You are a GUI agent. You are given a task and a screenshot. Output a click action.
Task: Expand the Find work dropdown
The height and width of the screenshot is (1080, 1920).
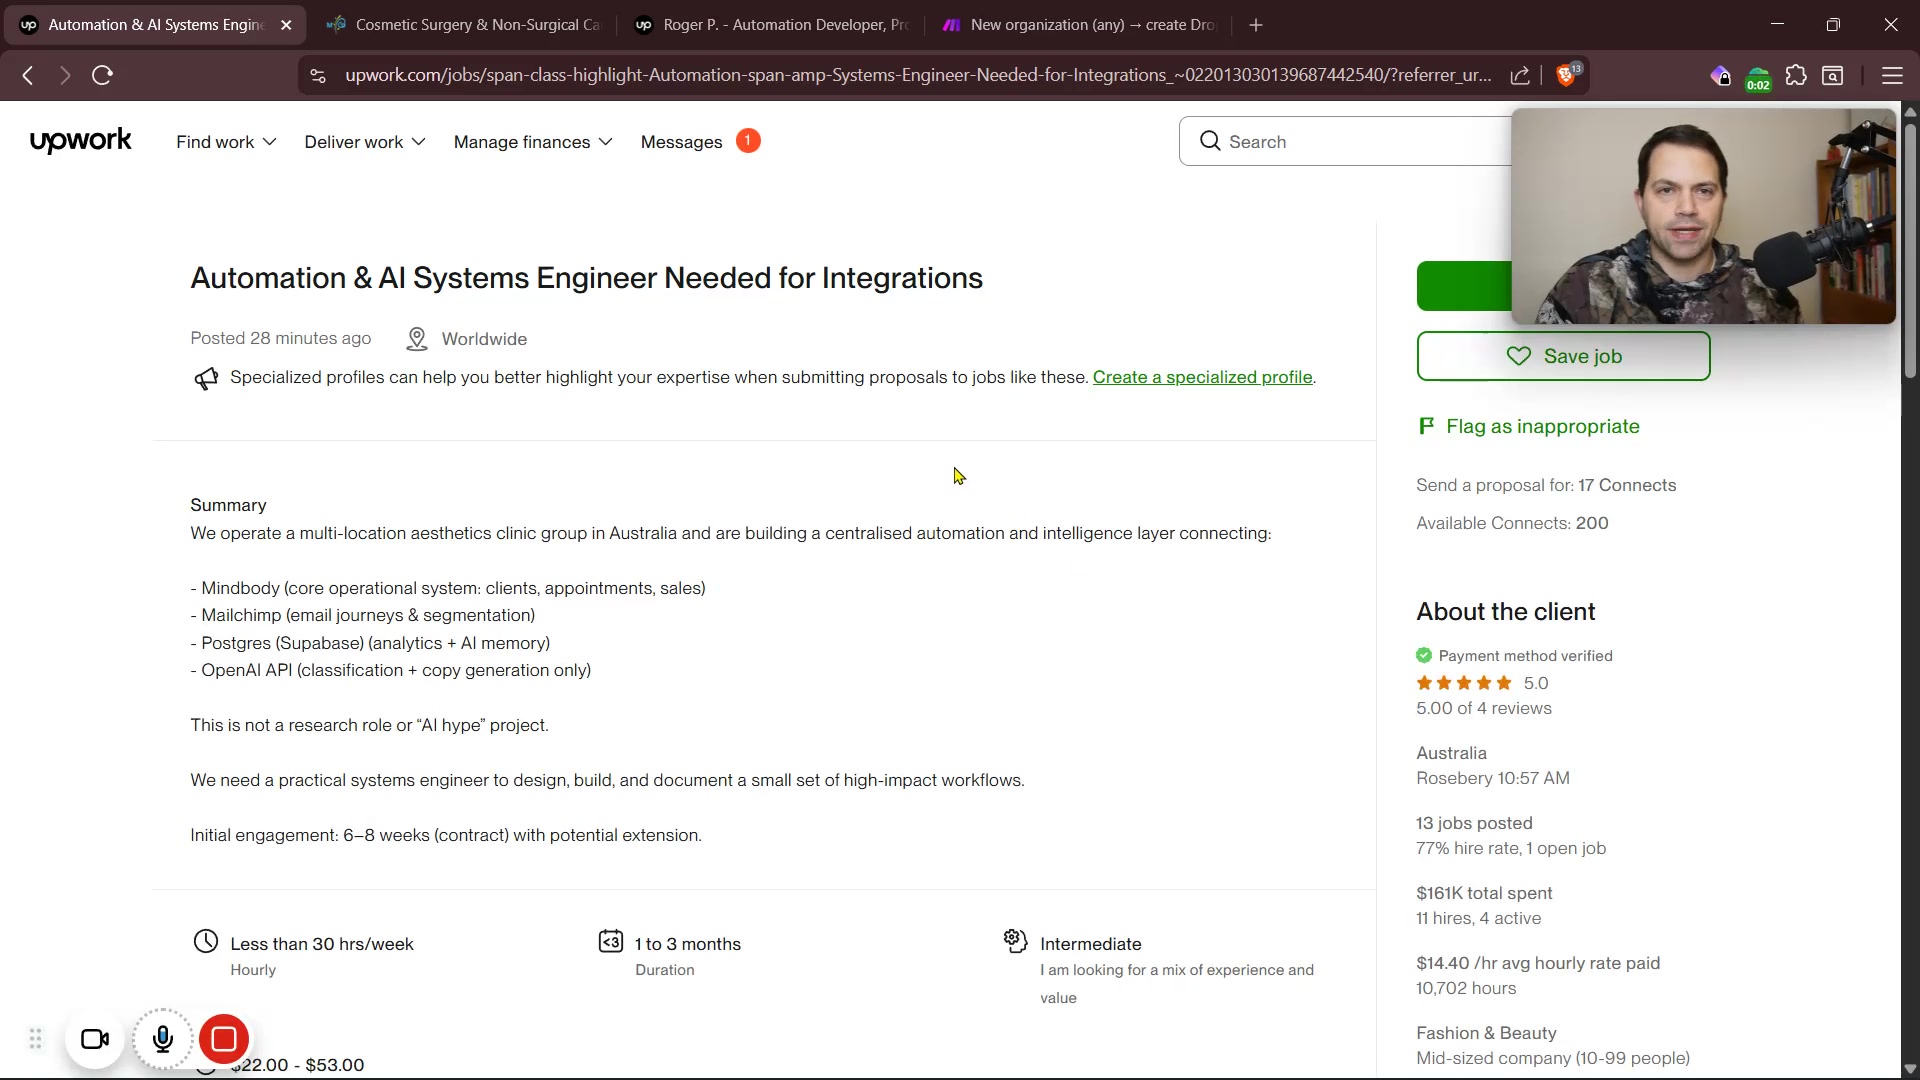pos(226,142)
